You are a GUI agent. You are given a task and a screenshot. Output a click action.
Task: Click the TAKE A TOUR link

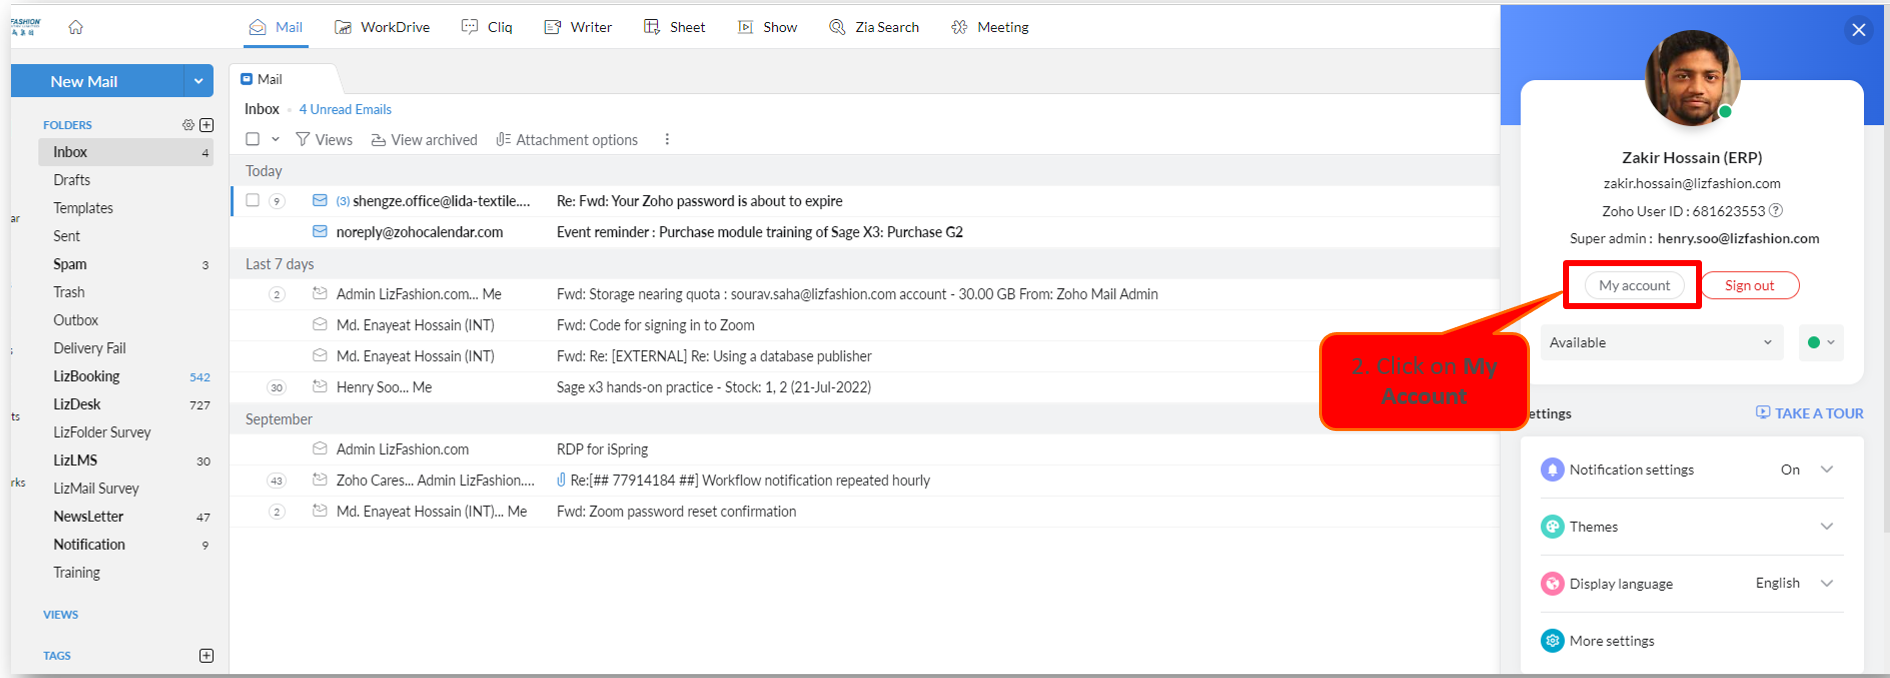(1810, 413)
